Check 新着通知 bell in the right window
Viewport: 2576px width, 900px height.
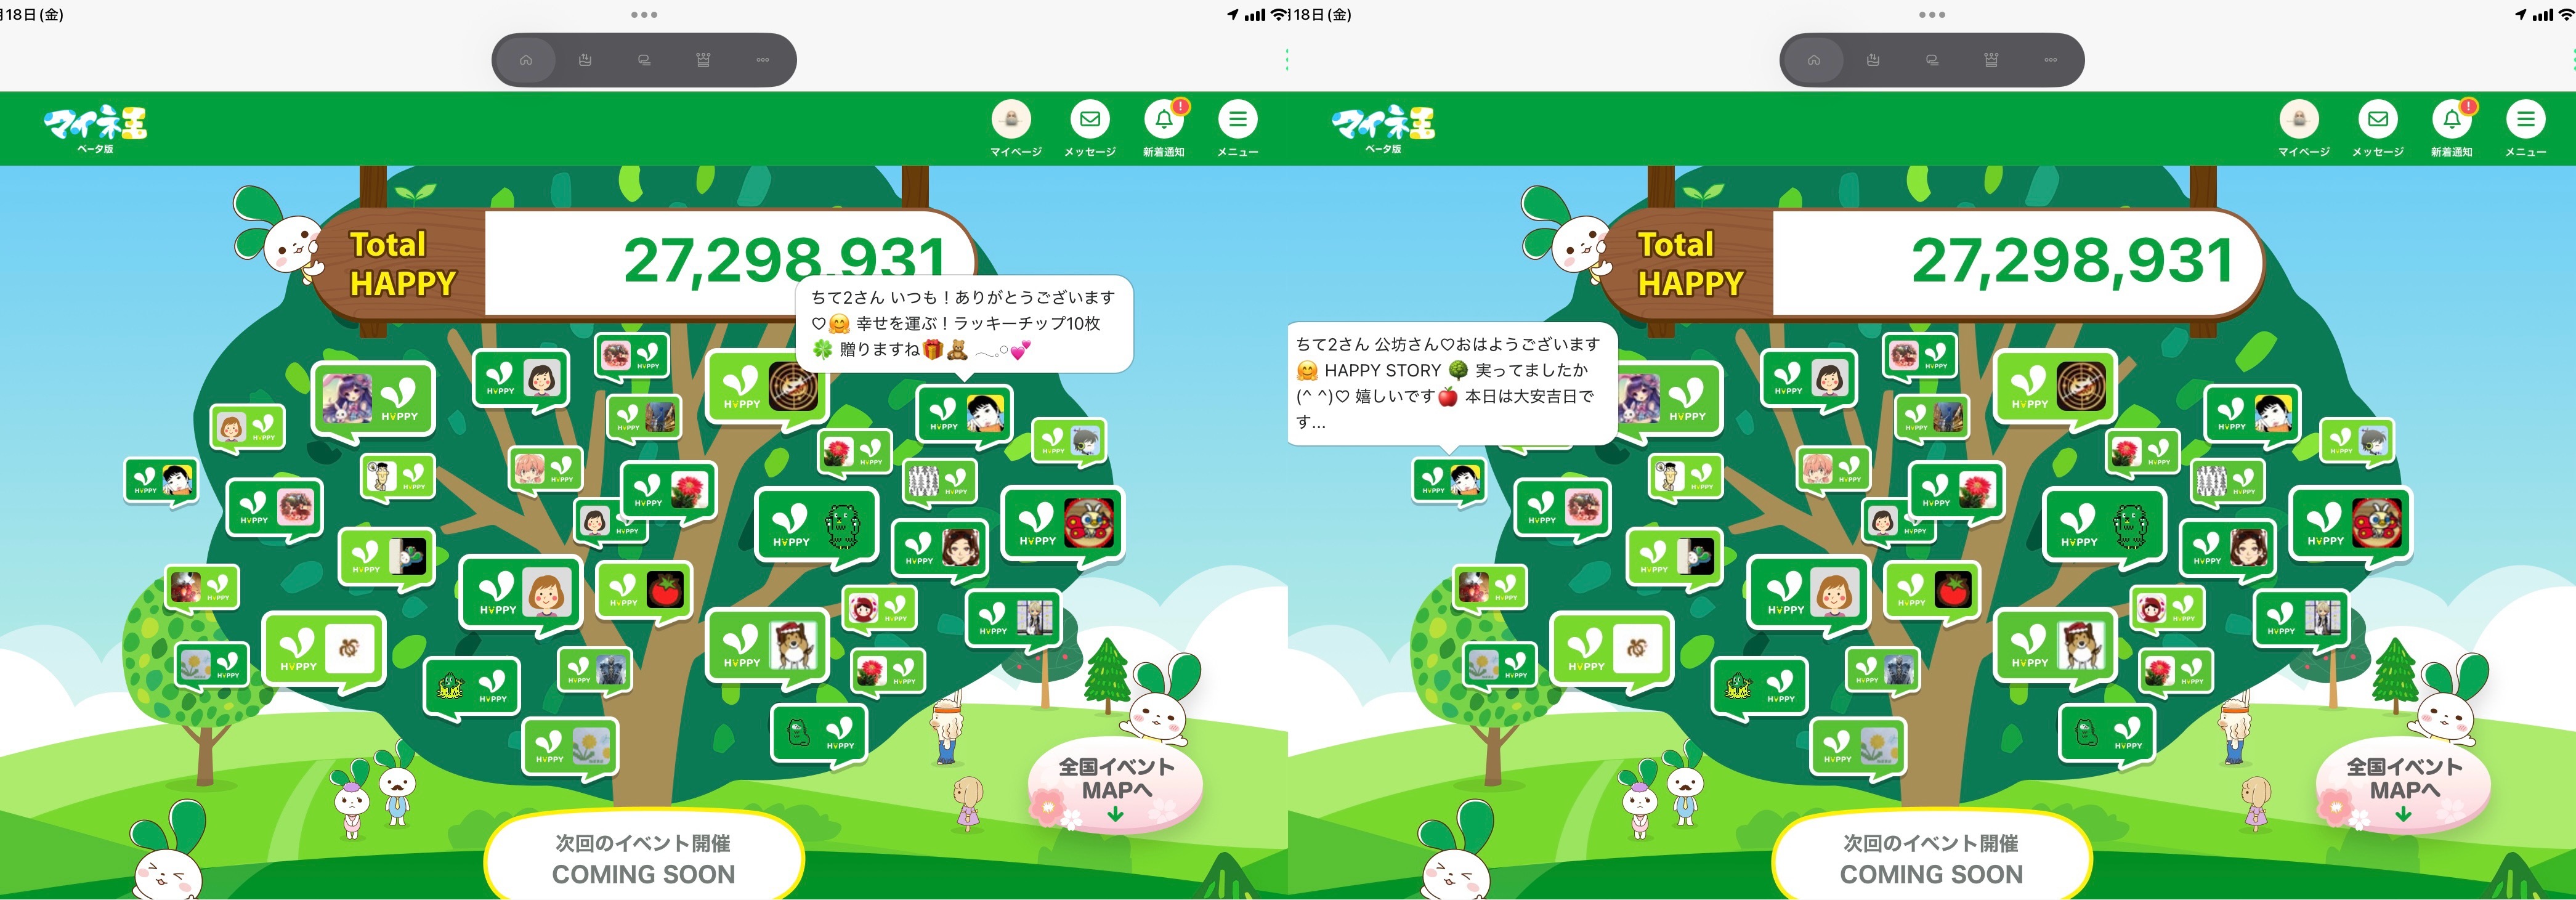click(x=2452, y=120)
